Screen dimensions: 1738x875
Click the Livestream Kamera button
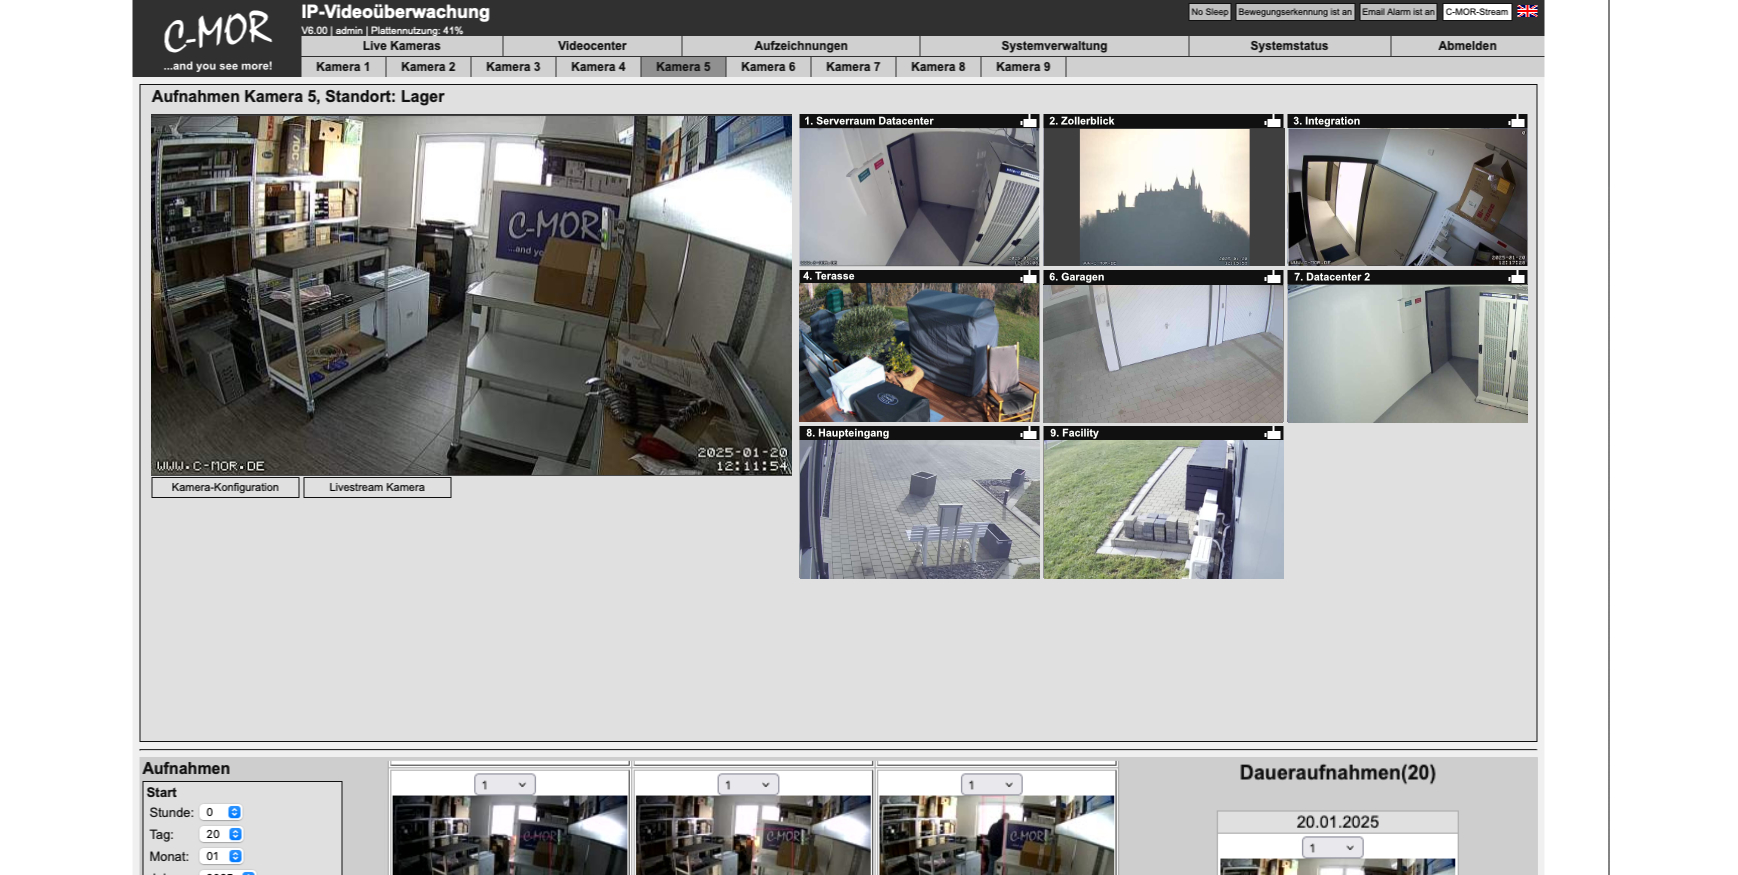[x=377, y=487]
